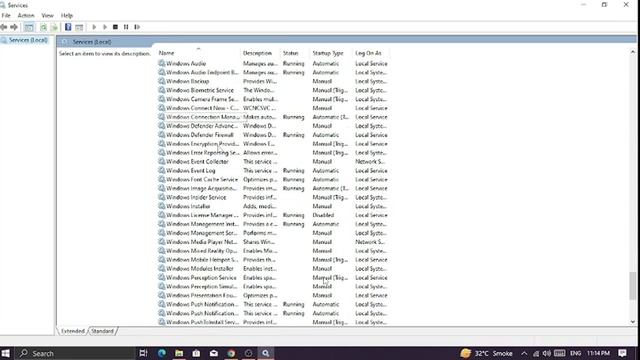Switch to the Standard tab

point(102,331)
